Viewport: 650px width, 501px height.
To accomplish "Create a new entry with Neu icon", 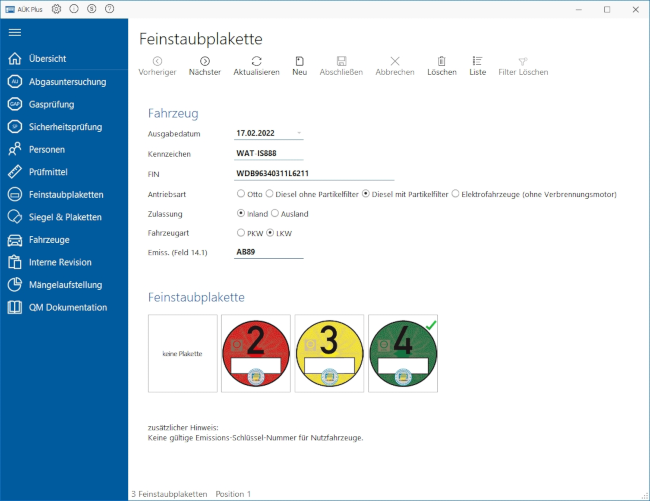I will (299, 61).
